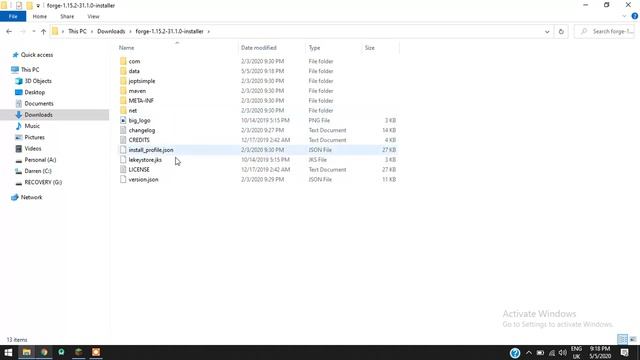
Task: Expand the chevron after forge-1.15.2-31.1.0-installer breadcrumb
Action: point(209,31)
